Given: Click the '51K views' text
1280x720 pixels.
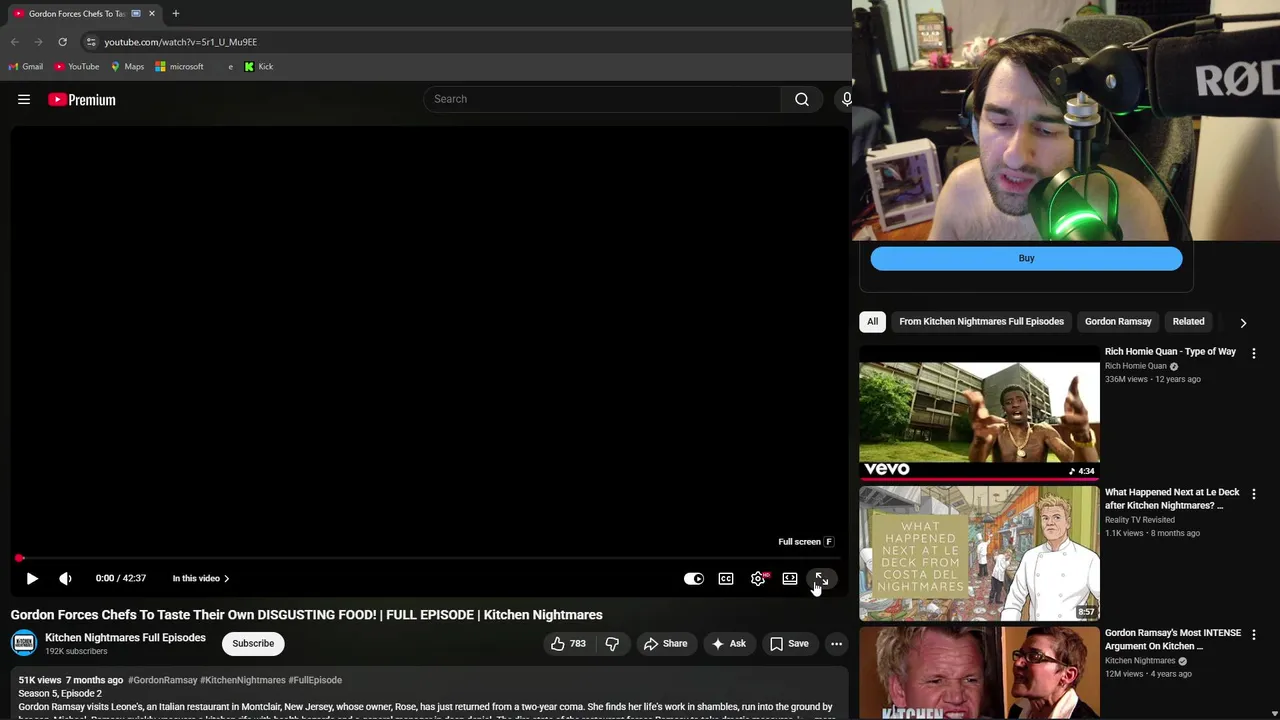Looking at the screenshot, I should [x=39, y=680].
